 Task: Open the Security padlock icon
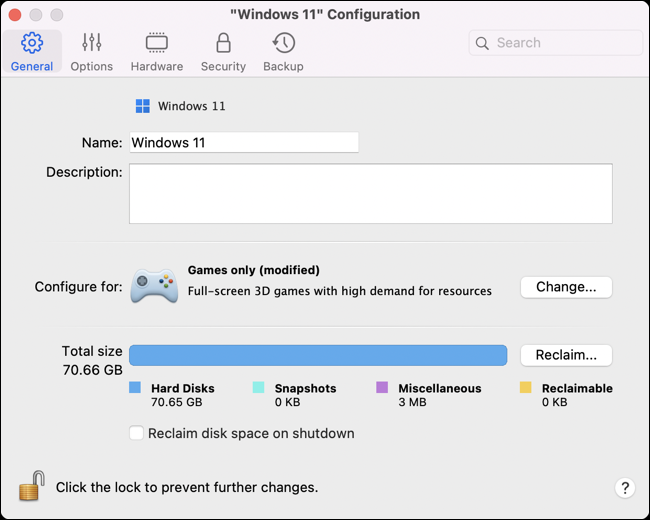click(223, 43)
